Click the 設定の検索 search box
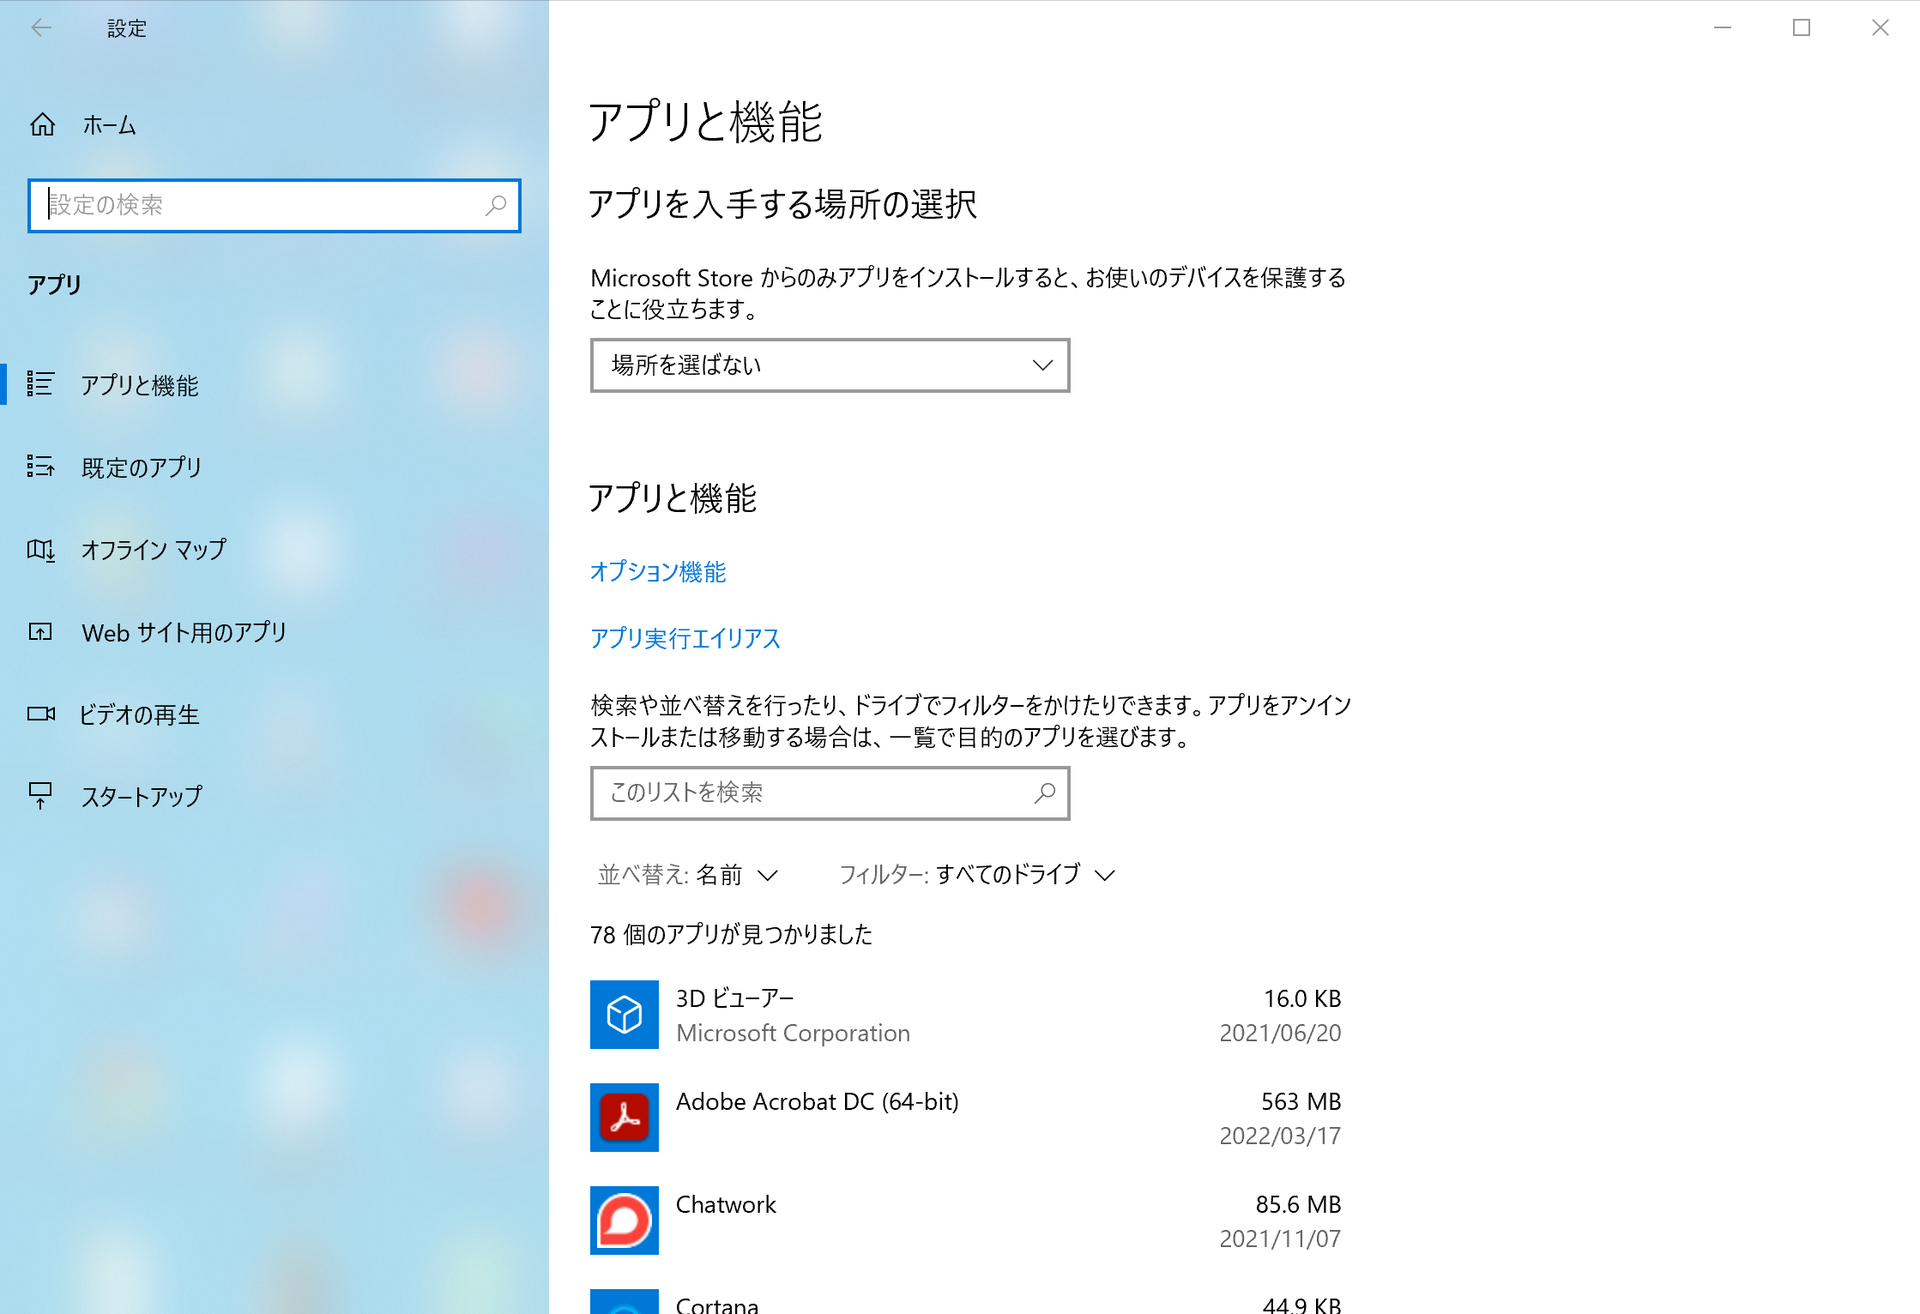 (260, 205)
